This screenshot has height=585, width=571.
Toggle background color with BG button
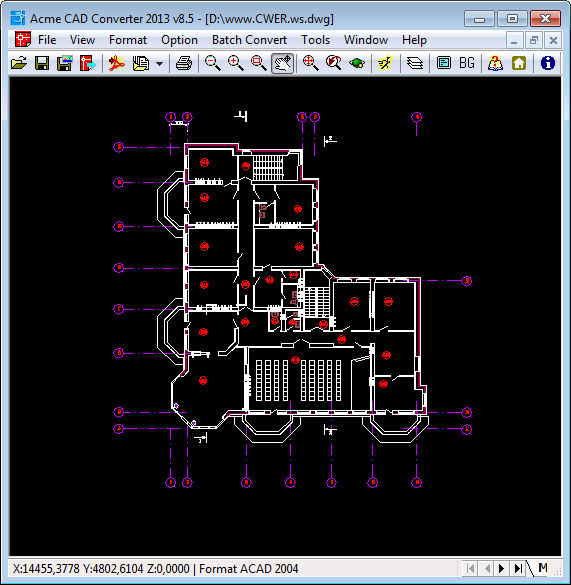pos(467,63)
